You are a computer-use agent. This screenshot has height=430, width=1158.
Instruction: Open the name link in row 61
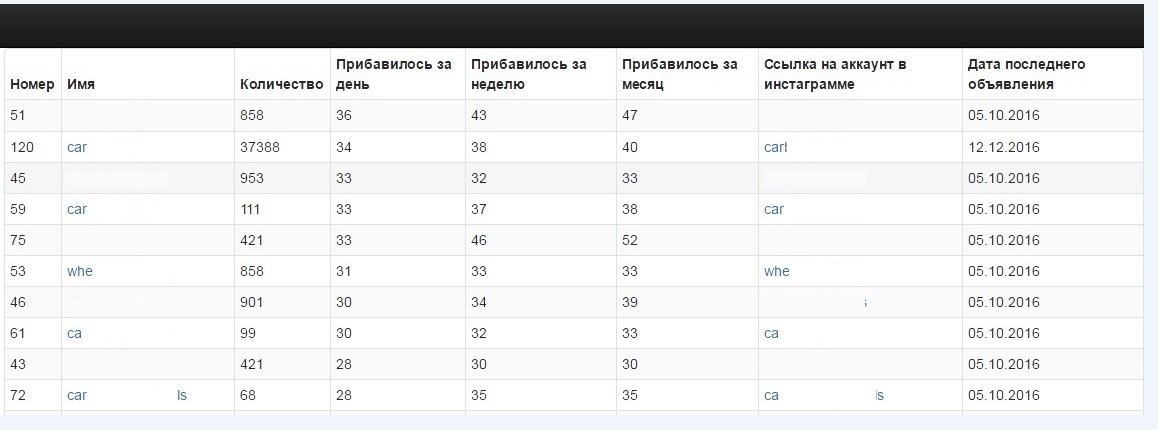(x=75, y=333)
